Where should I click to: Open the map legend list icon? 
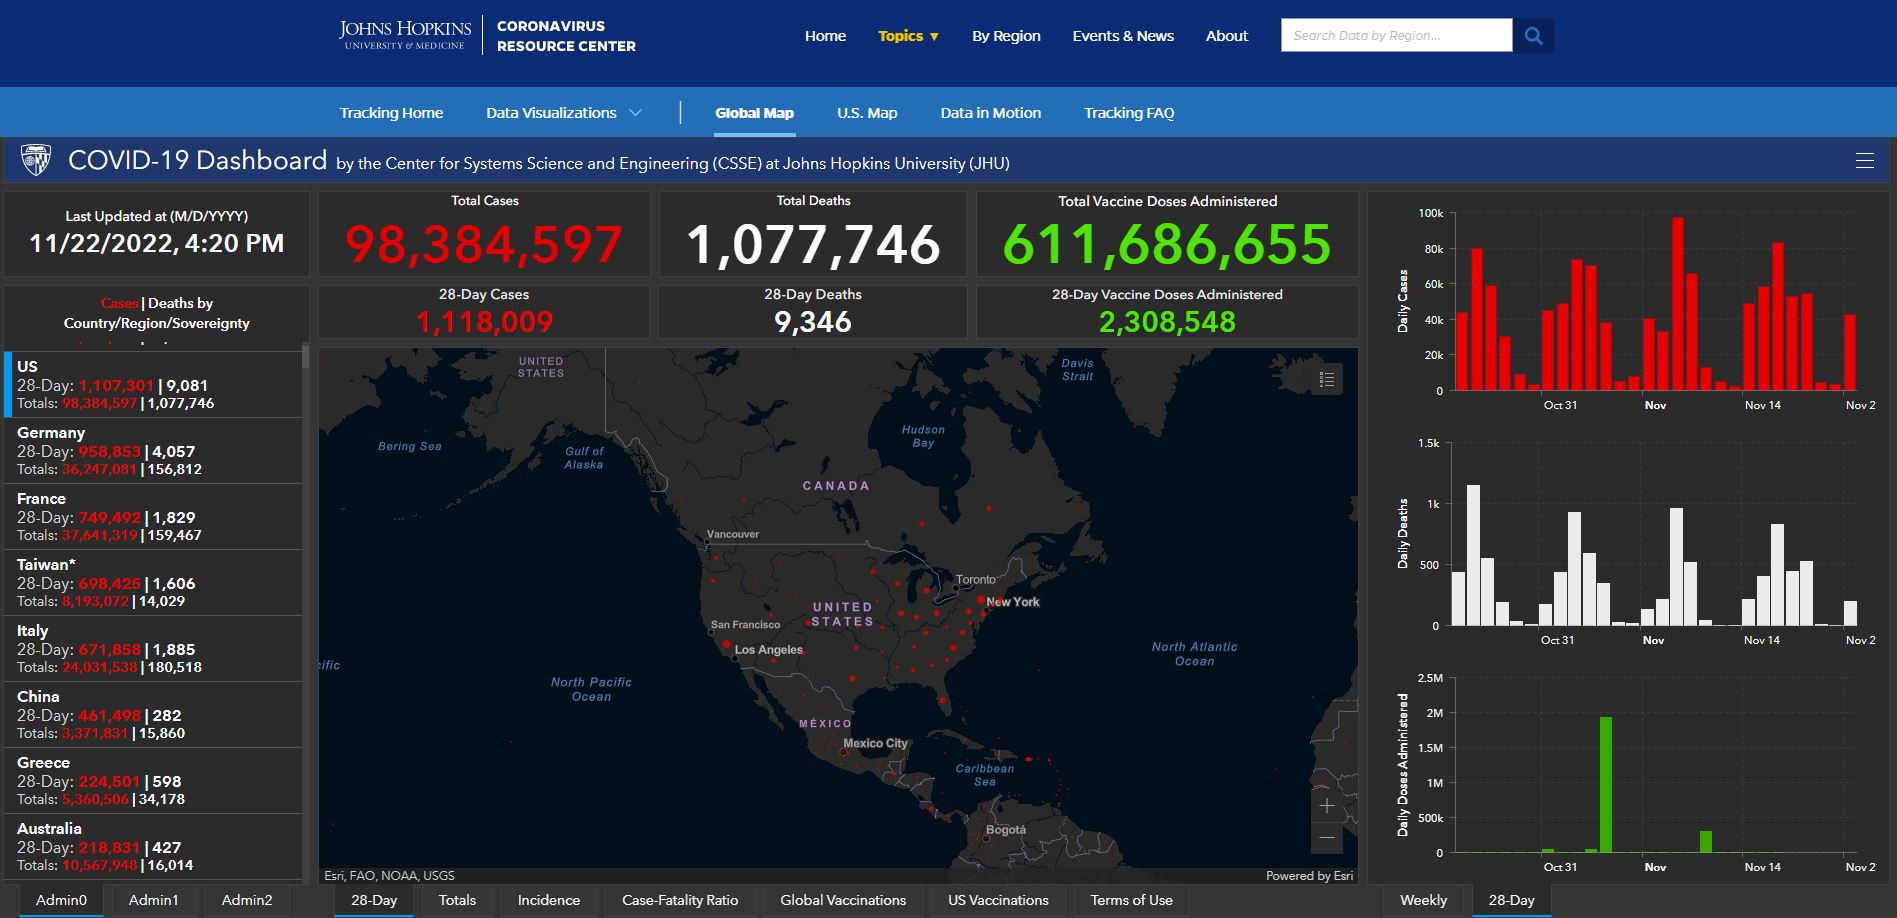tap(1327, 379)
